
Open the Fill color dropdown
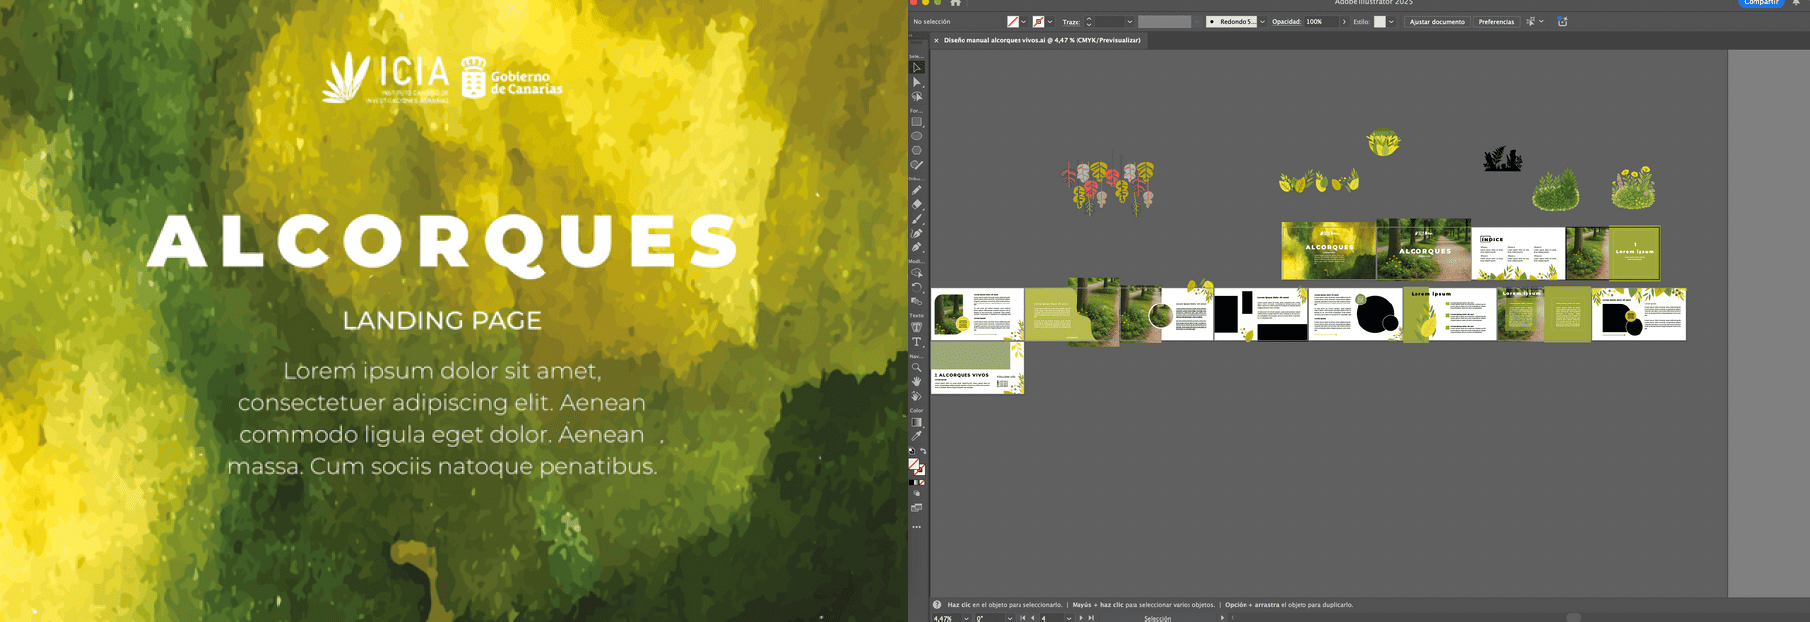click(1023, 22)
